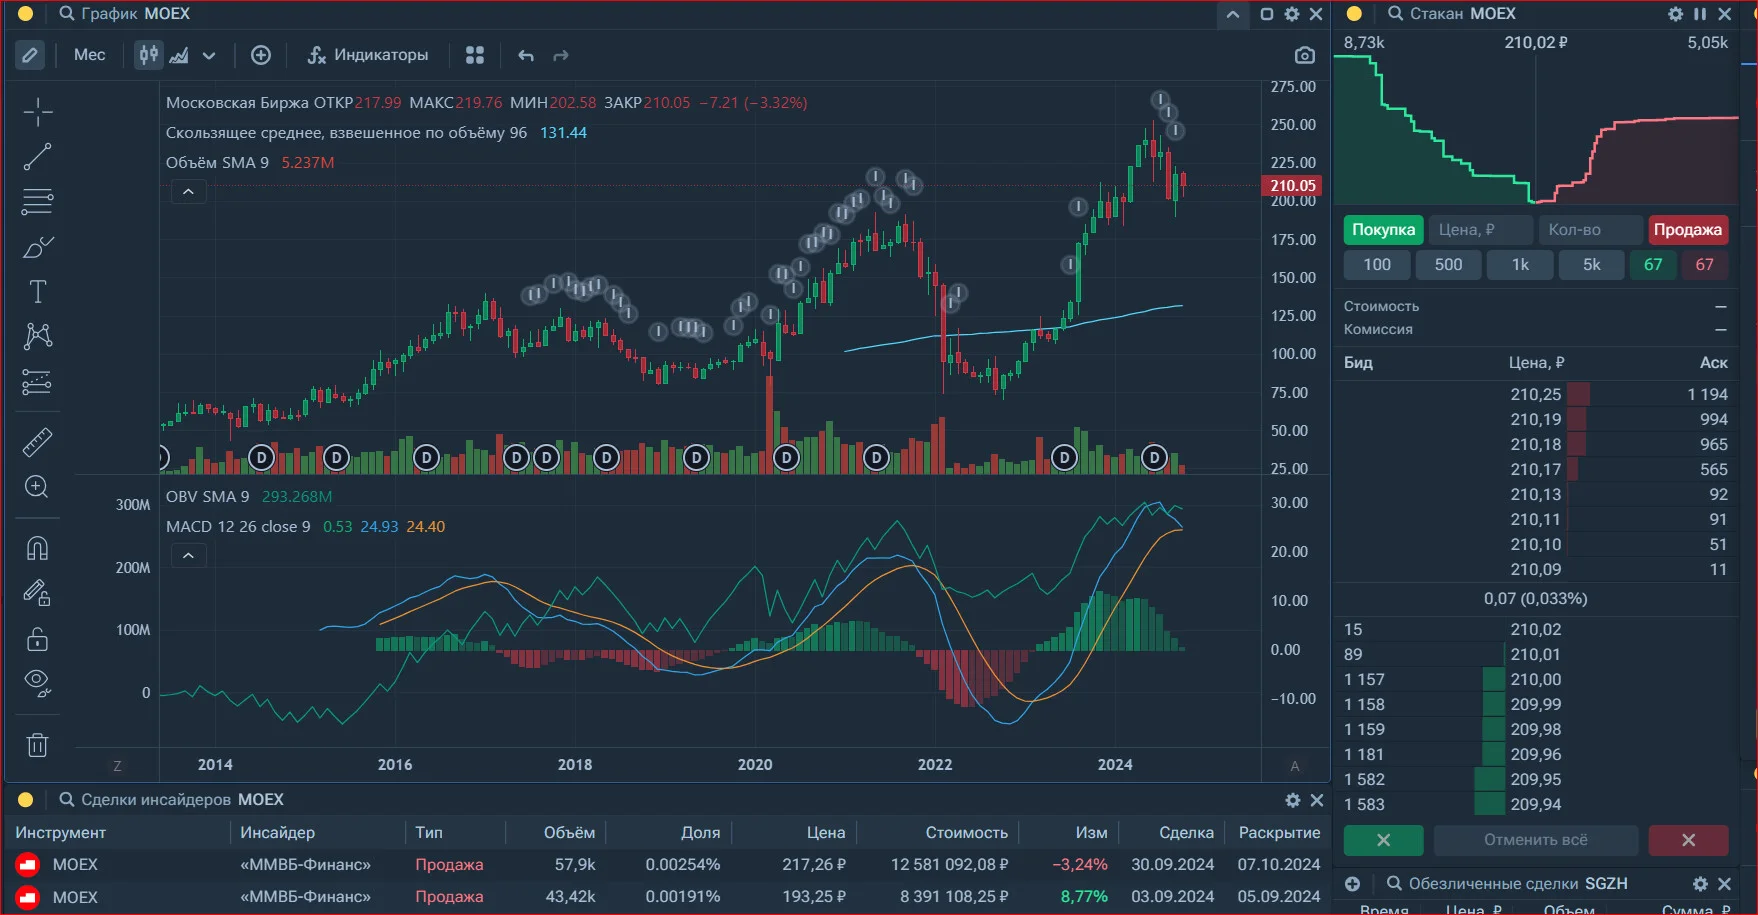Search instrument in Стакан MOEX widget
1758x915 pixels.
1396,14
